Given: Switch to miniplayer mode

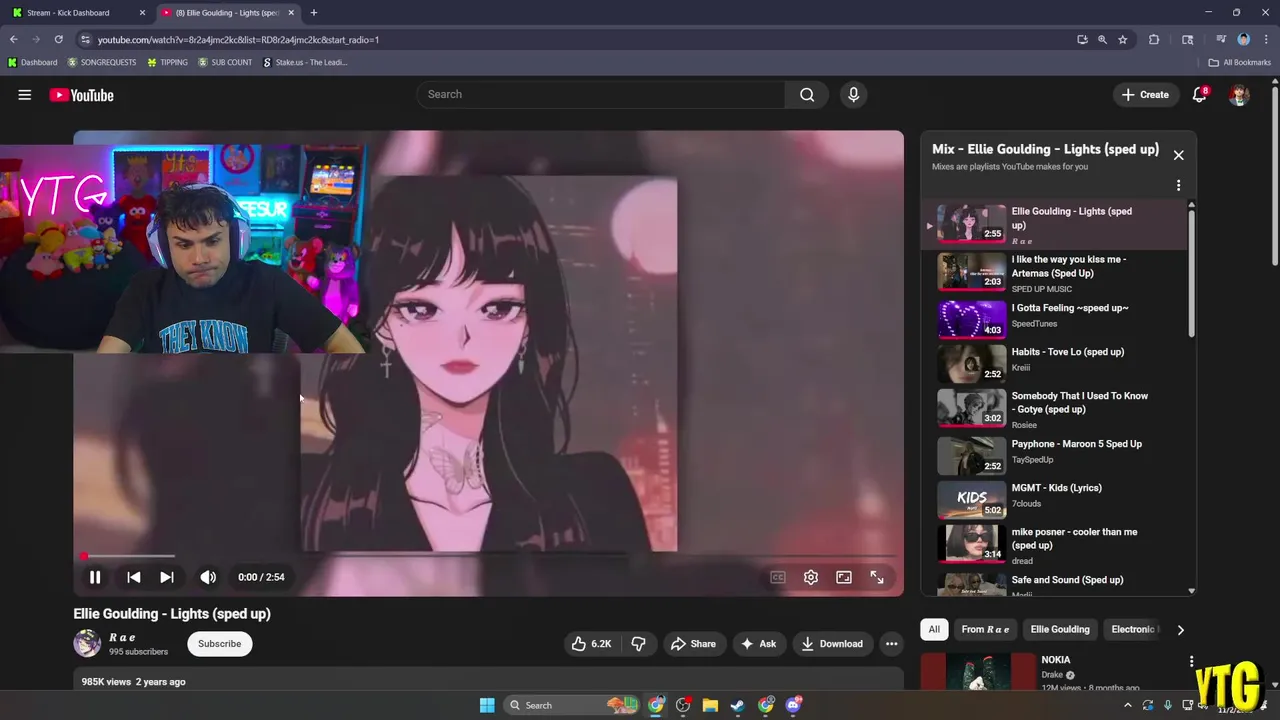Looking at the screenshot, I should [x=844, y=577].
